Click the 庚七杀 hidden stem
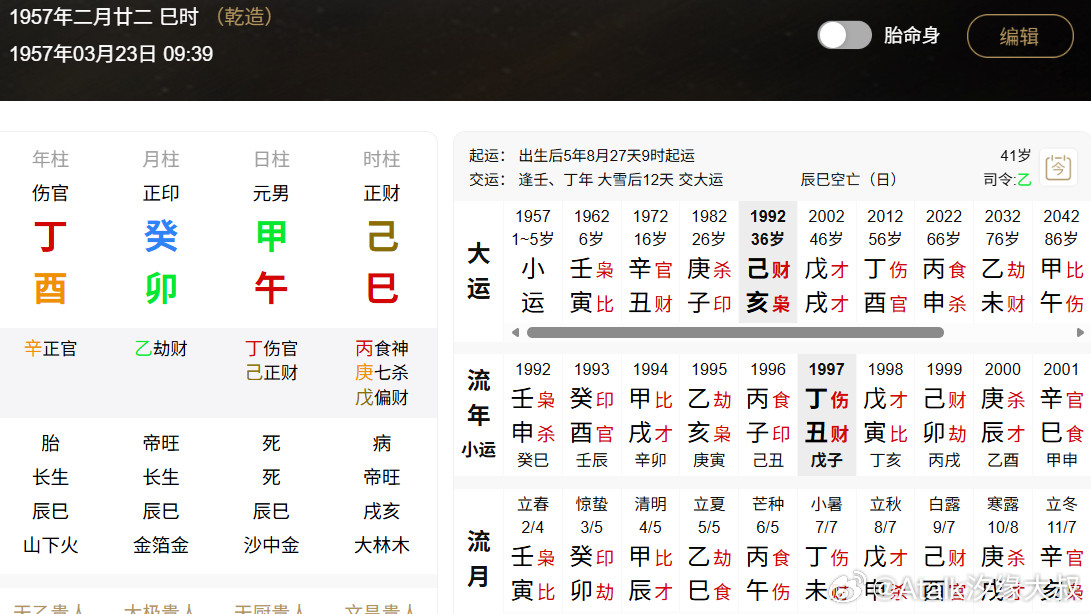 pyautogui.click(x=382, y=372)
